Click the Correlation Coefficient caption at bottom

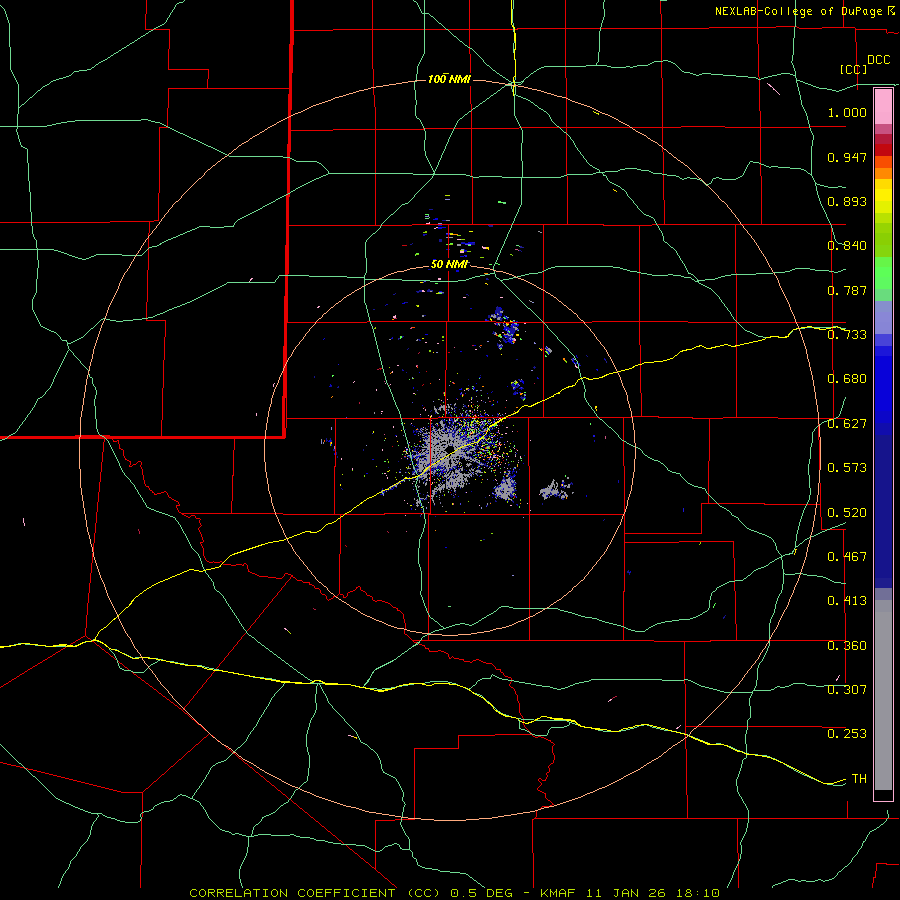(x=455, y=893)
